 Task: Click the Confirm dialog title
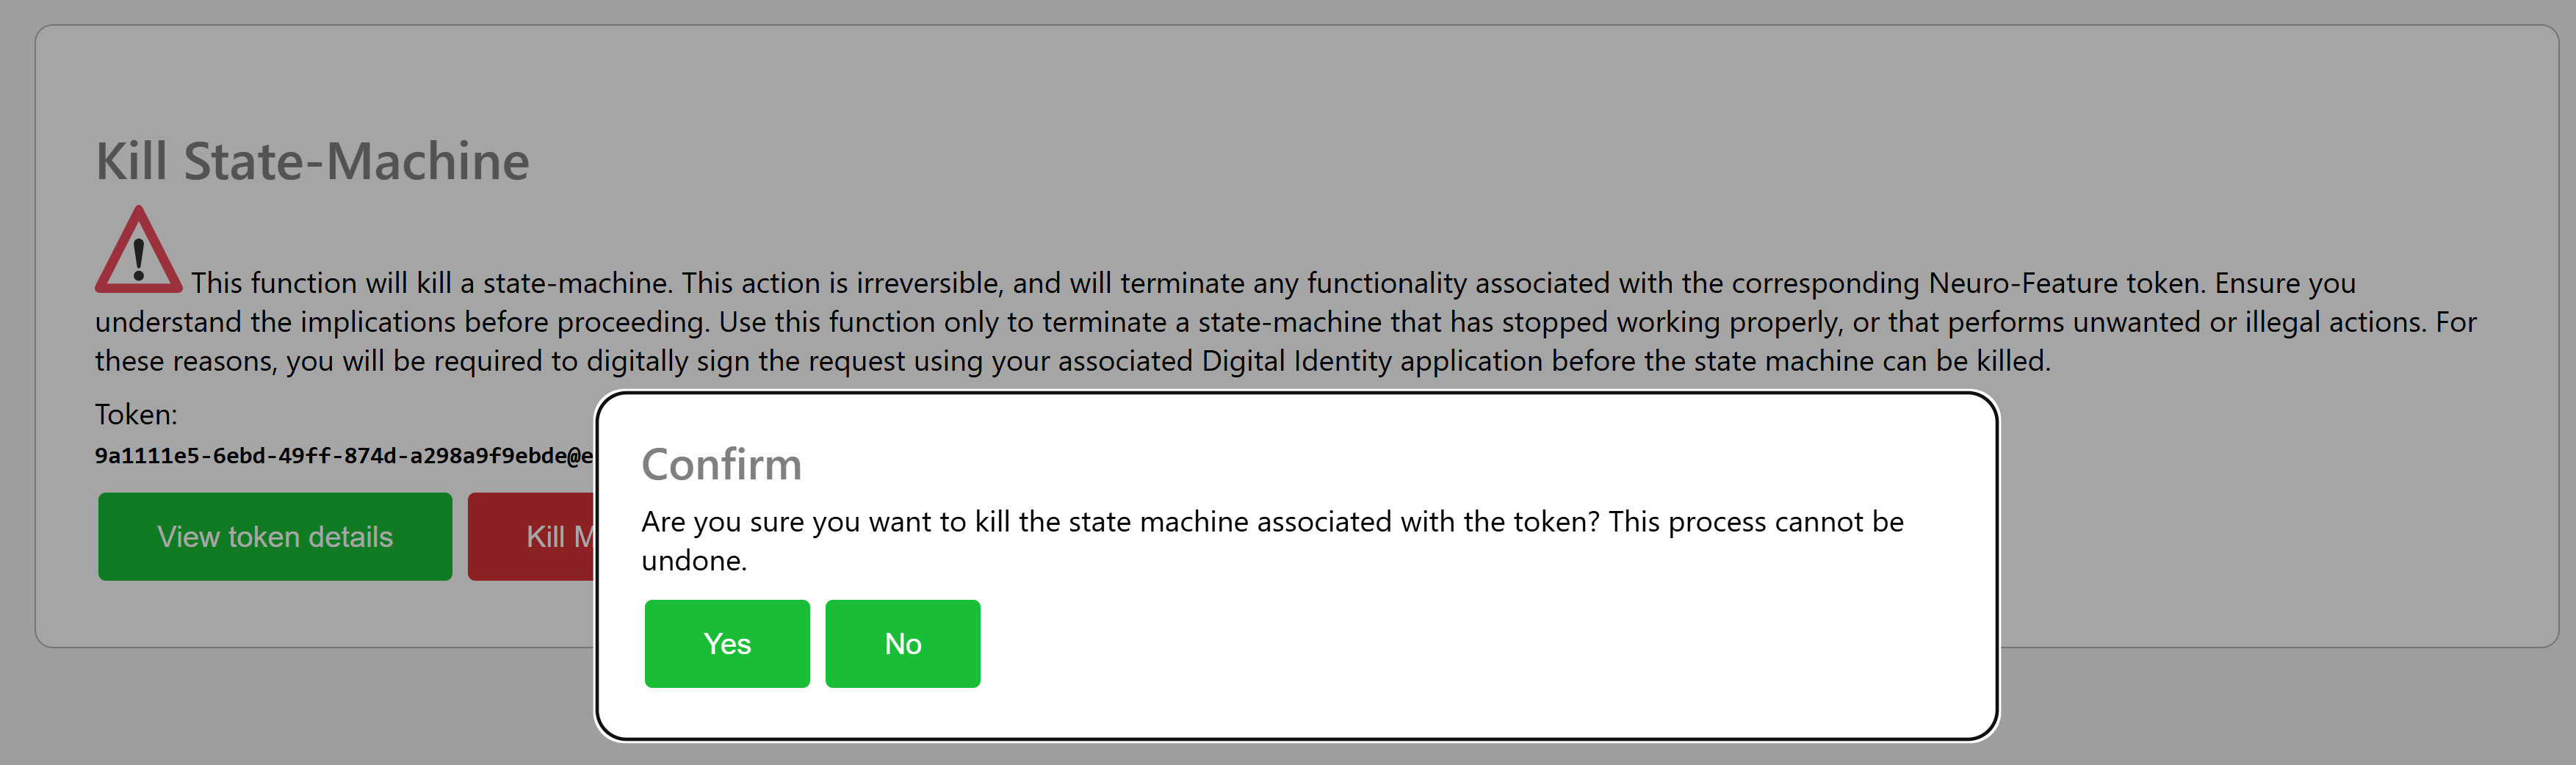point(721,465)
